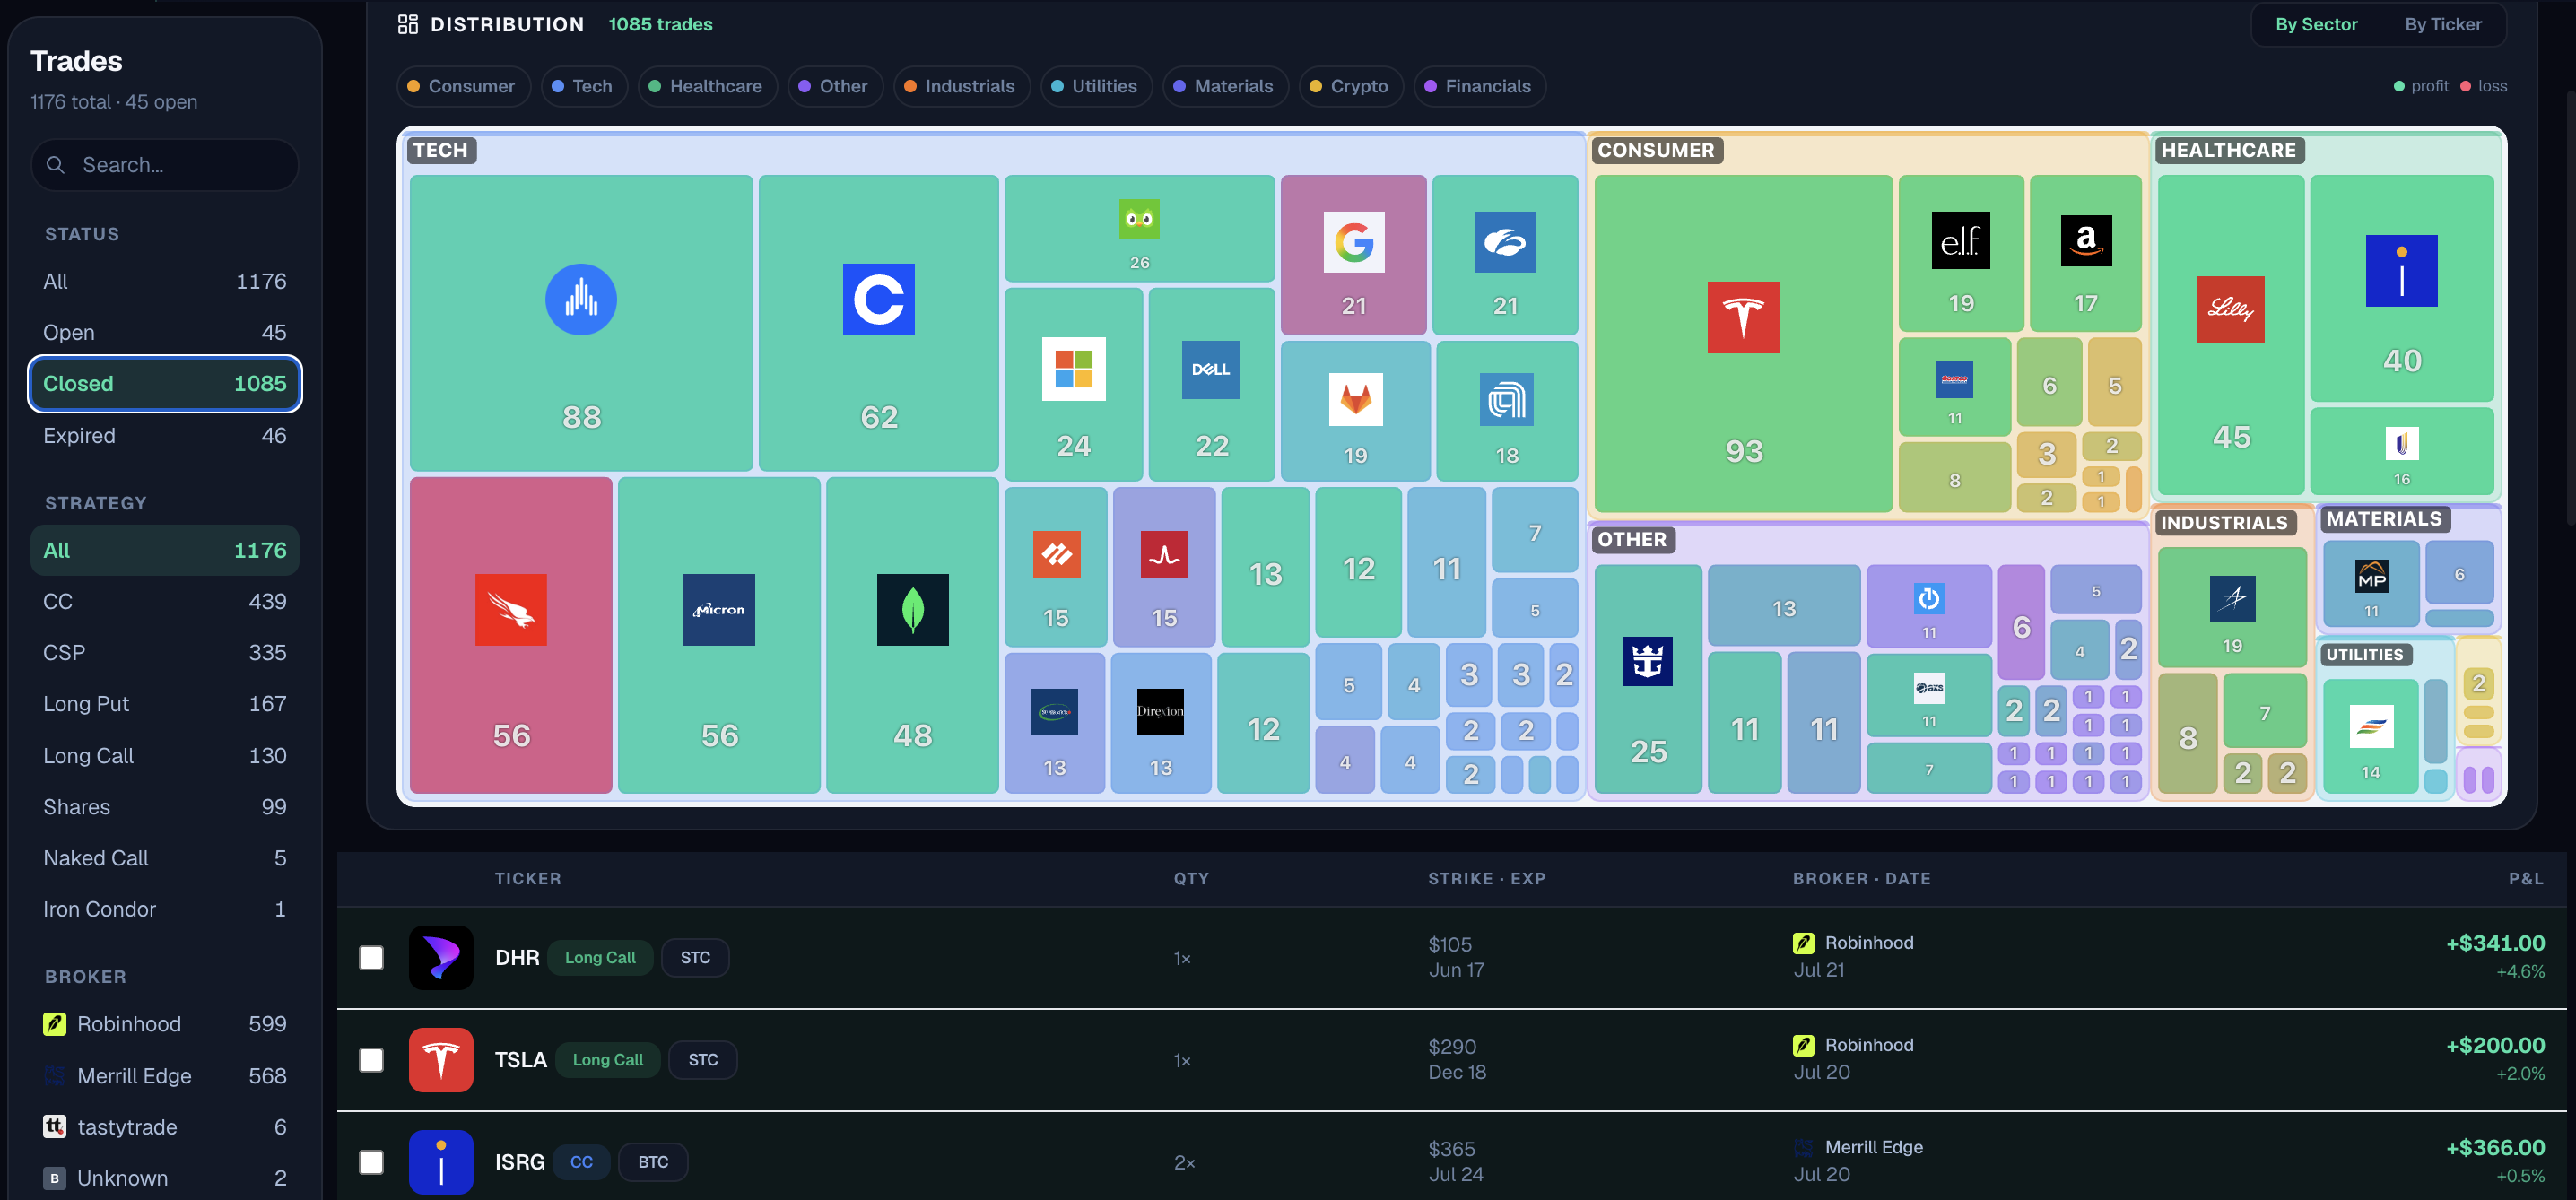Image resolution: width=2576 pixels, height=1200 pixels.
Task: Filter by tastytrade broker
Action: pos(165,1127)
